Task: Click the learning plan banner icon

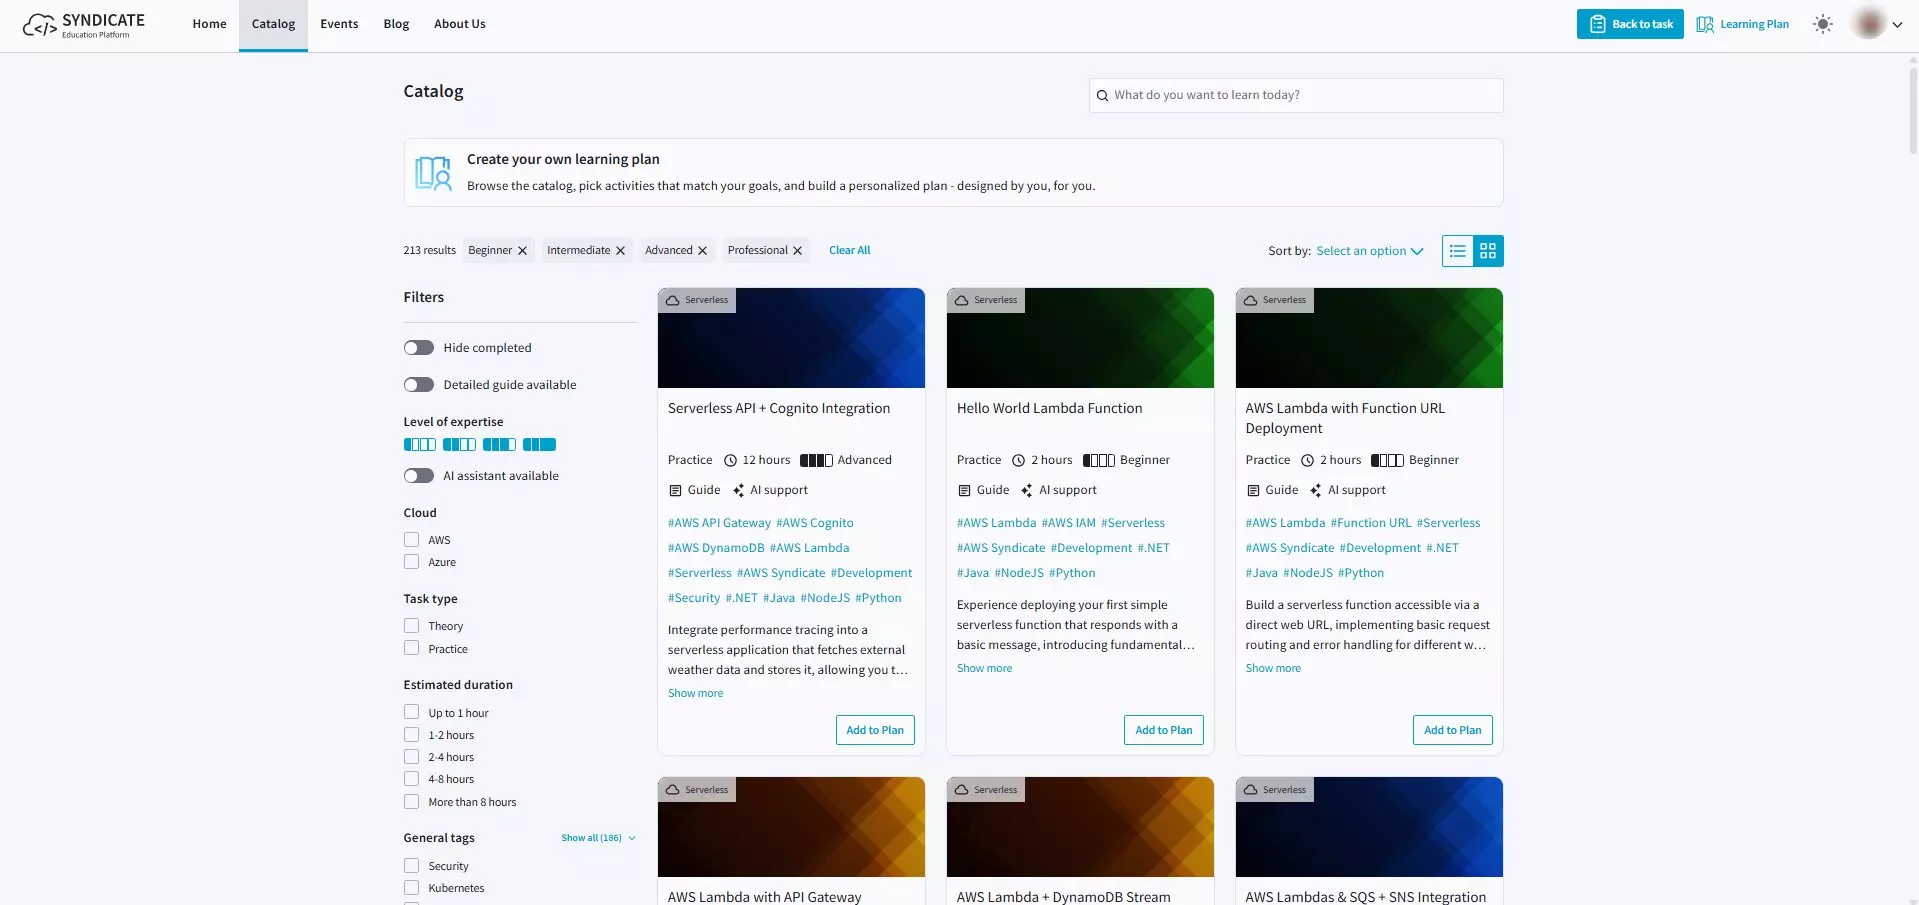Action: coord(433,173)
